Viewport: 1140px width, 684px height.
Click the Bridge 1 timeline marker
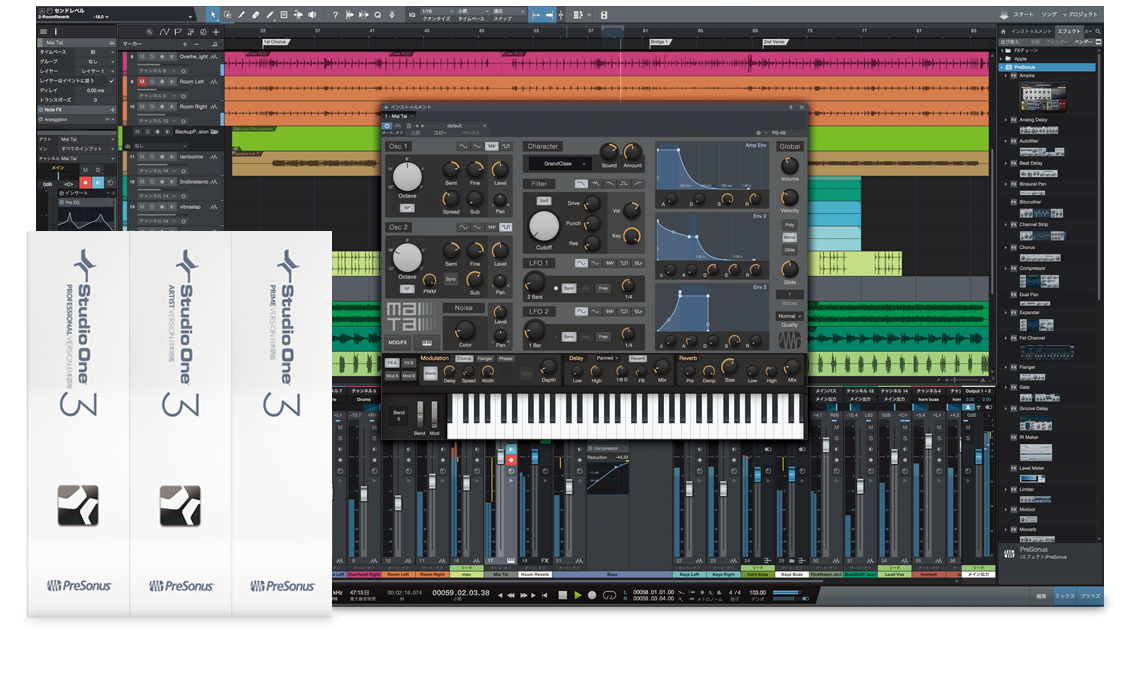click(659, 42)
